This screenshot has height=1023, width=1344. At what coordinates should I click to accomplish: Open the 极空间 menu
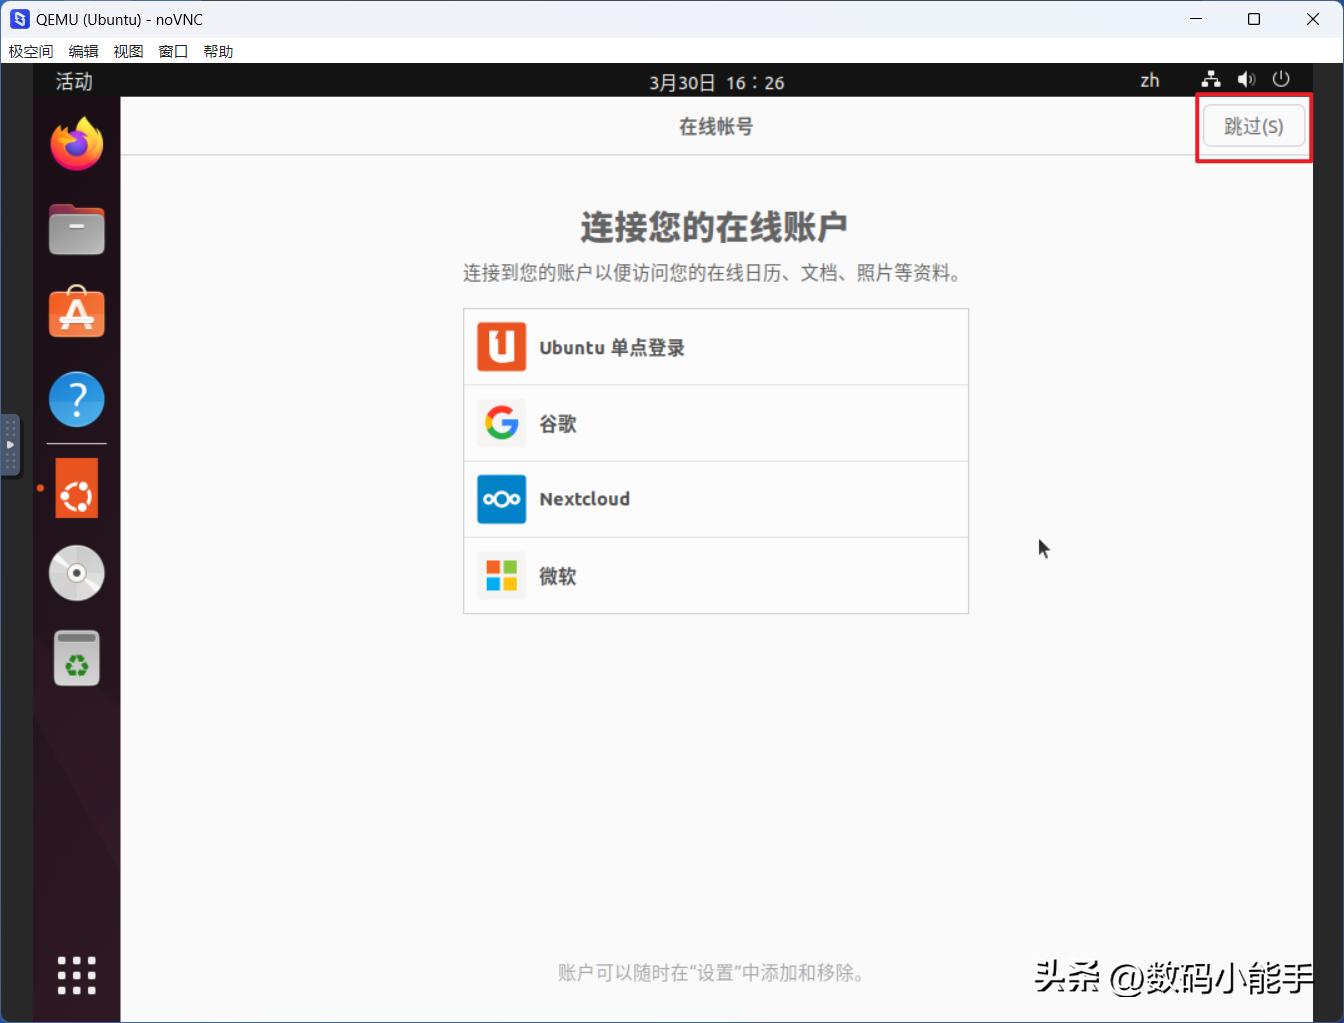click(31, 51)
